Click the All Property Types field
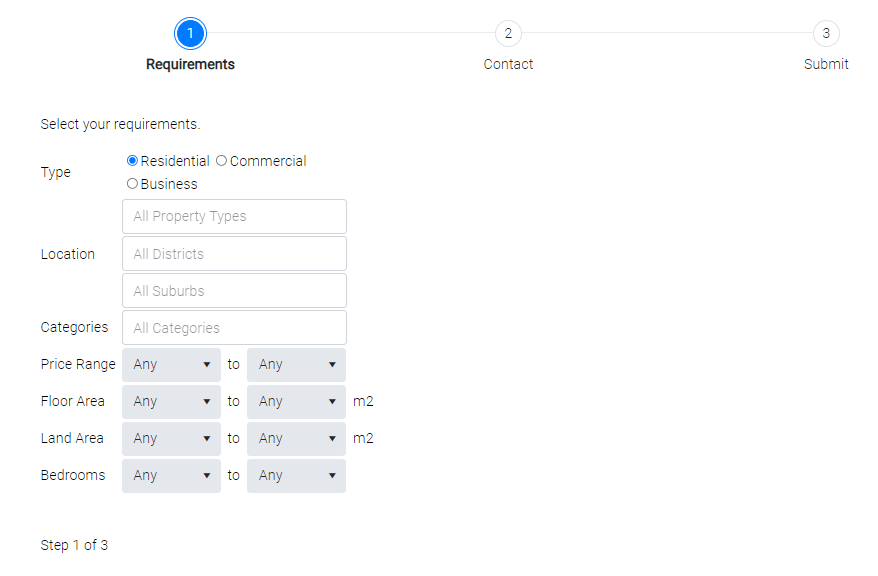This screenshot has width=878, height=576. pos(234,216)
